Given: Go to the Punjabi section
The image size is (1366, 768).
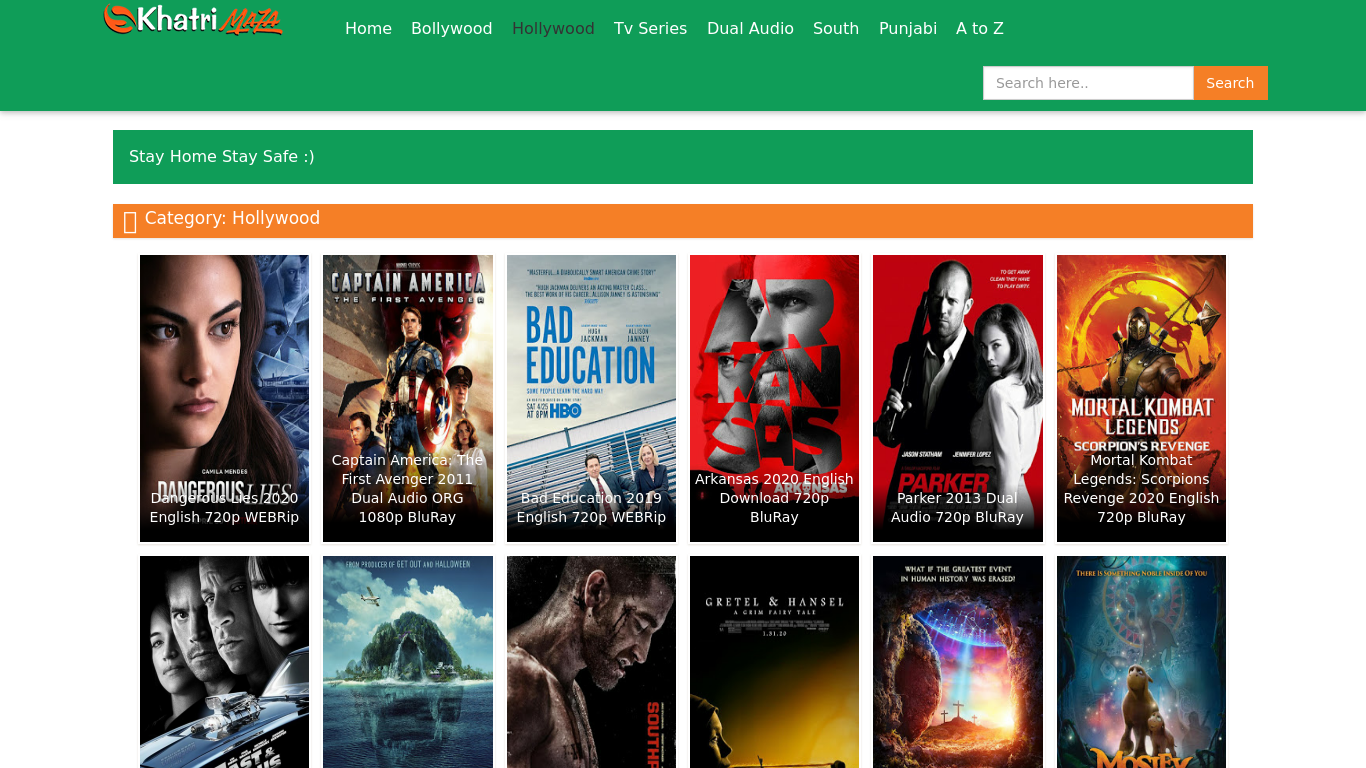Looking at the screenshot, I should pos(907,28).
